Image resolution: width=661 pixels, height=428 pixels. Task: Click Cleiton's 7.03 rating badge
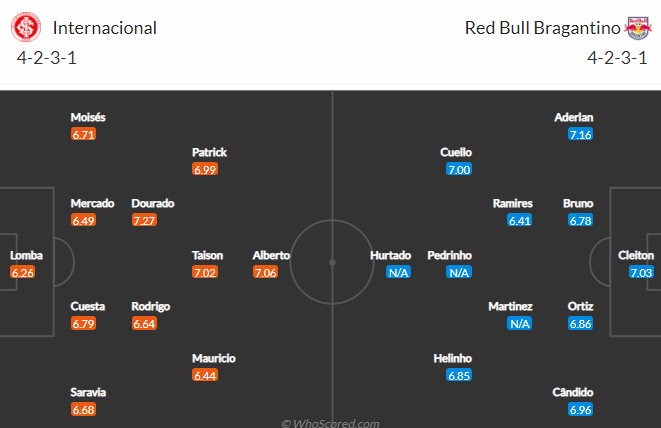click(x=641, y=272)
